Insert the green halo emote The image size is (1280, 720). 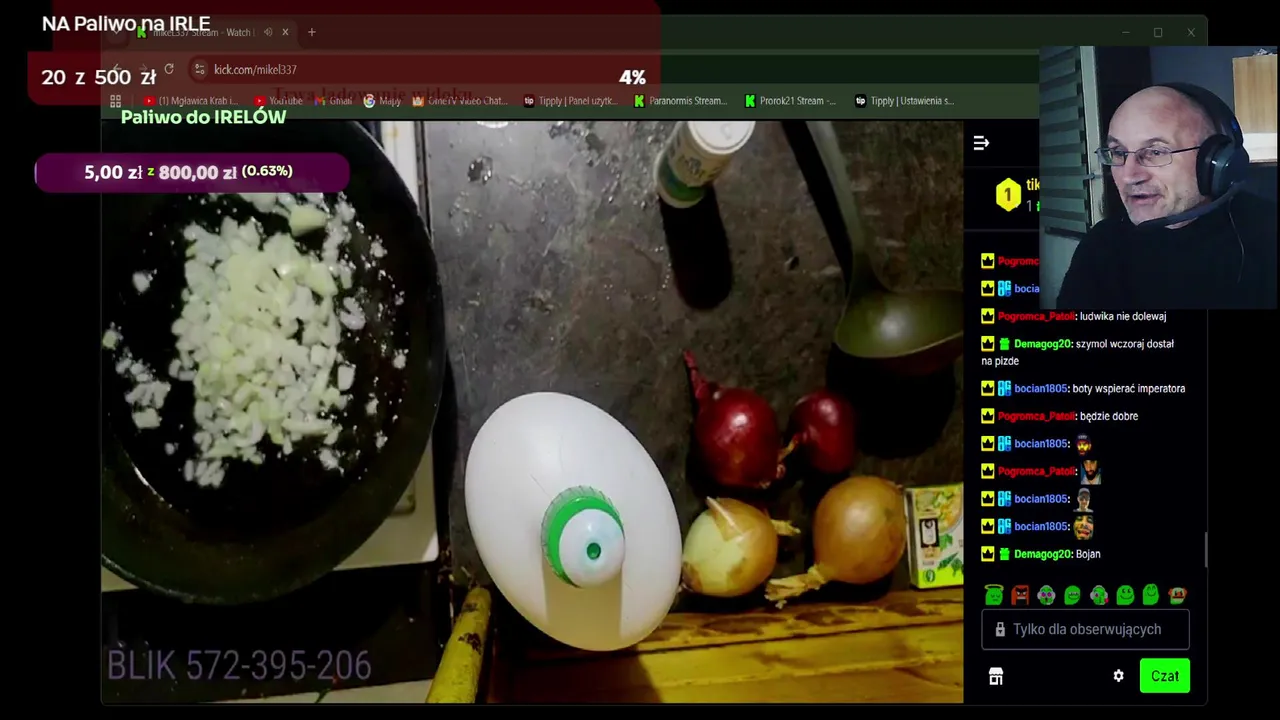[x=993, y=595]
